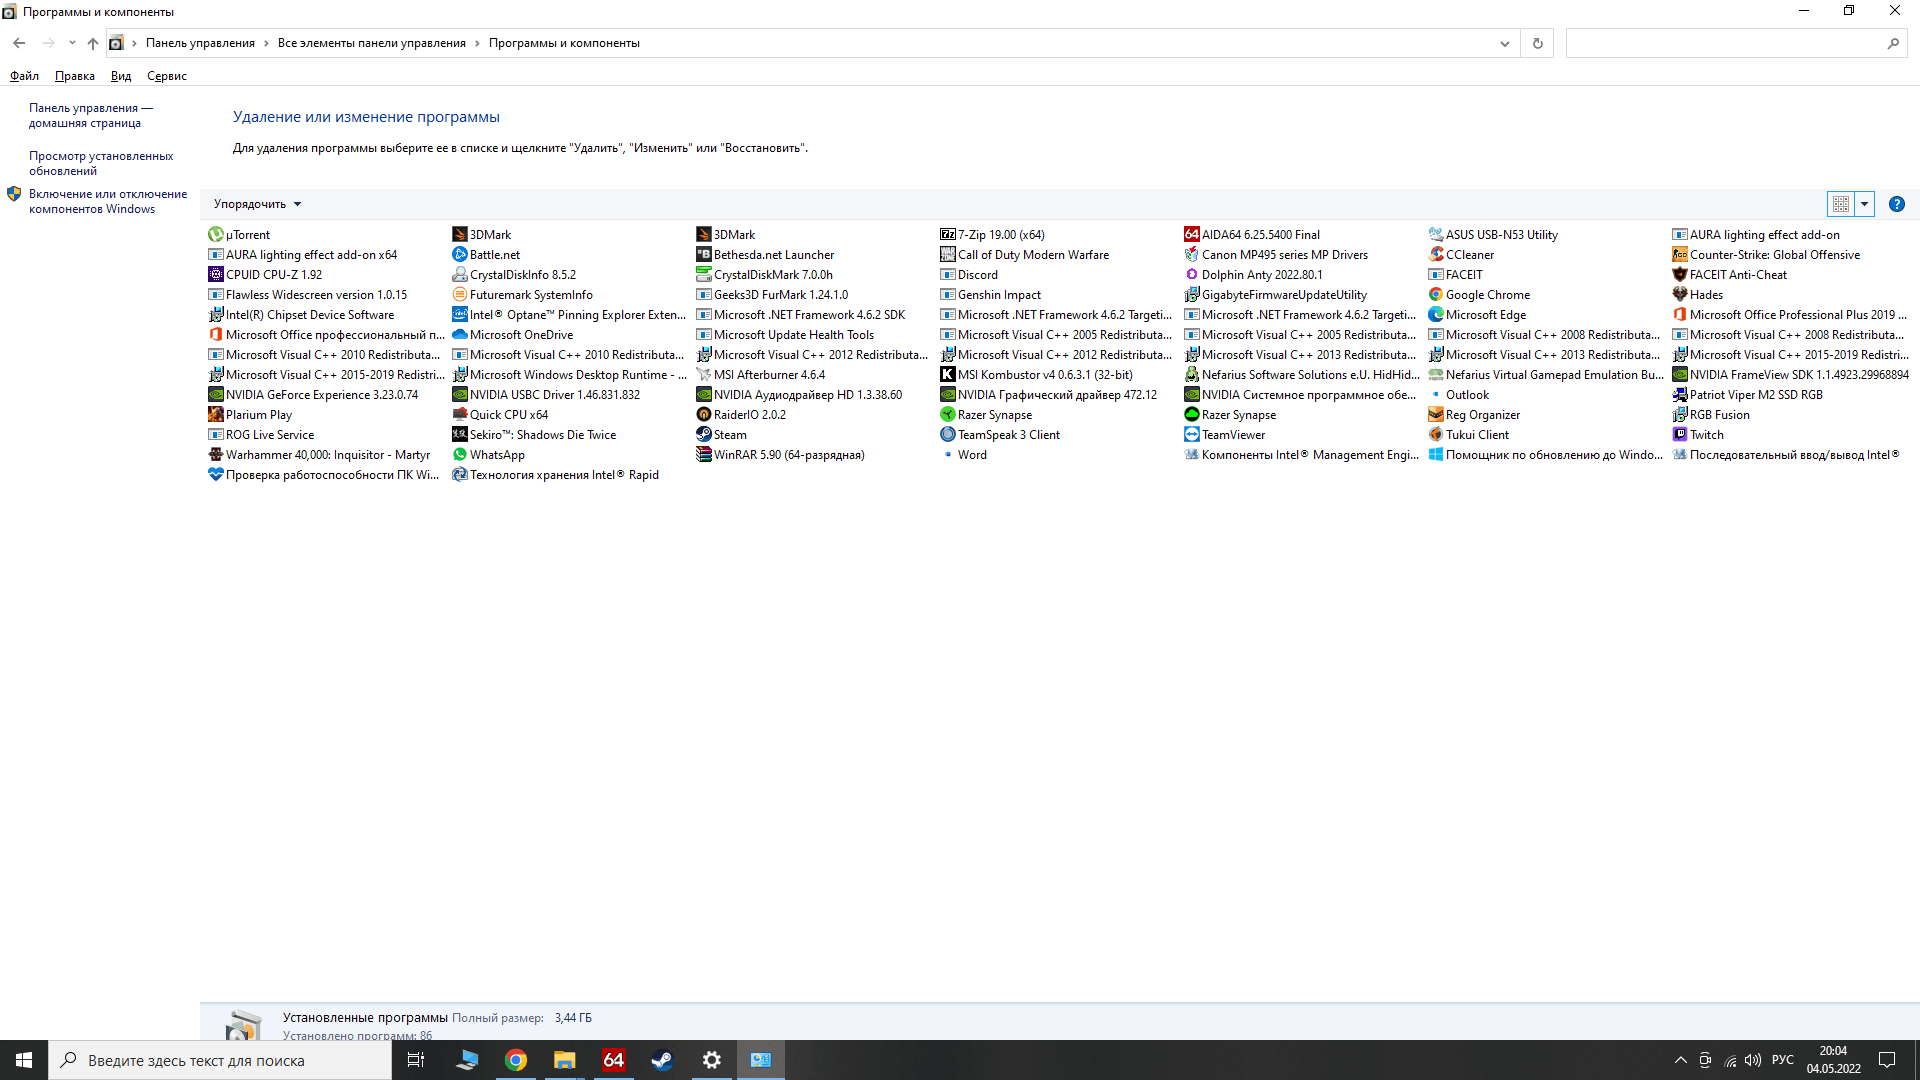
Task: Open the blue help question mark
Action: click(x=1896, y=204)
